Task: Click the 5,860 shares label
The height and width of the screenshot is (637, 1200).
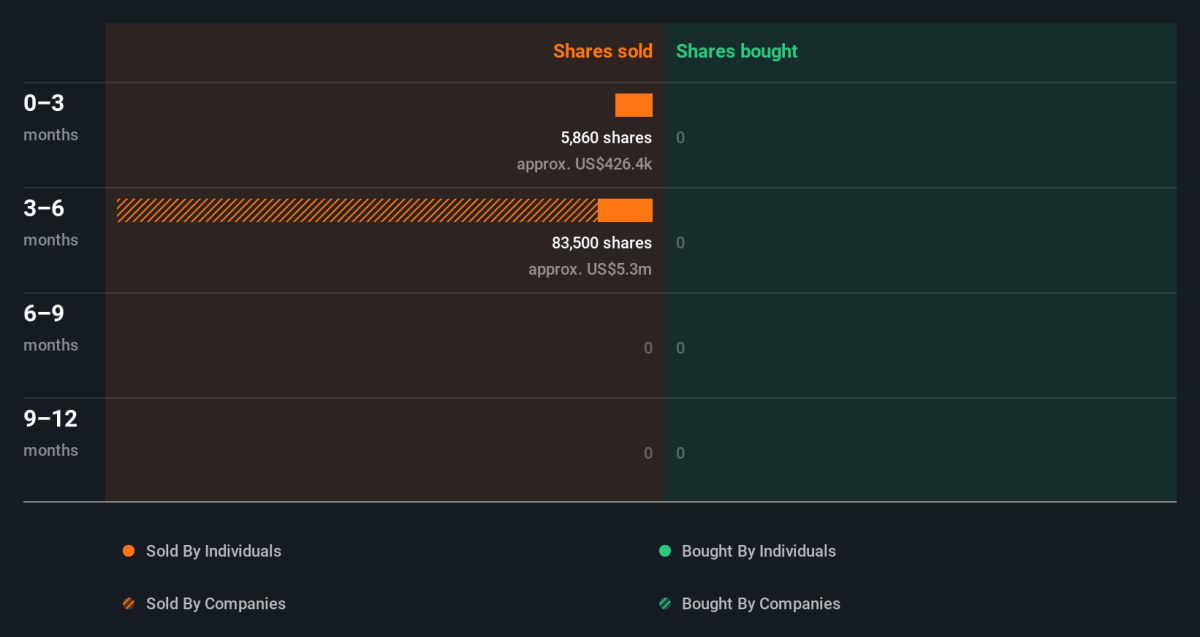Action: tap(606, 138)
